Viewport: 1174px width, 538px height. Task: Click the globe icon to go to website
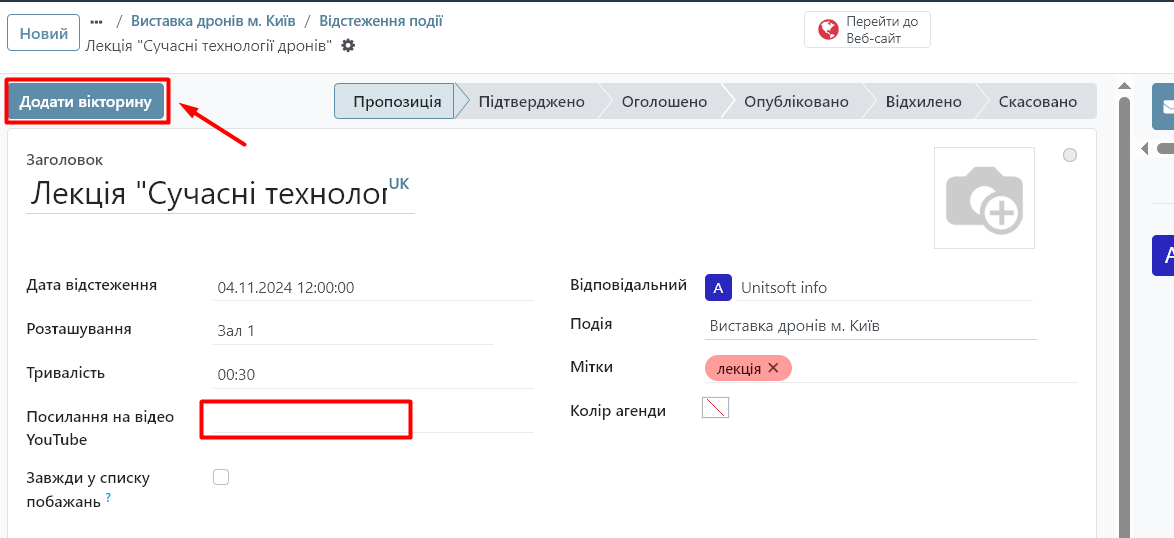[x=828, y=30]
